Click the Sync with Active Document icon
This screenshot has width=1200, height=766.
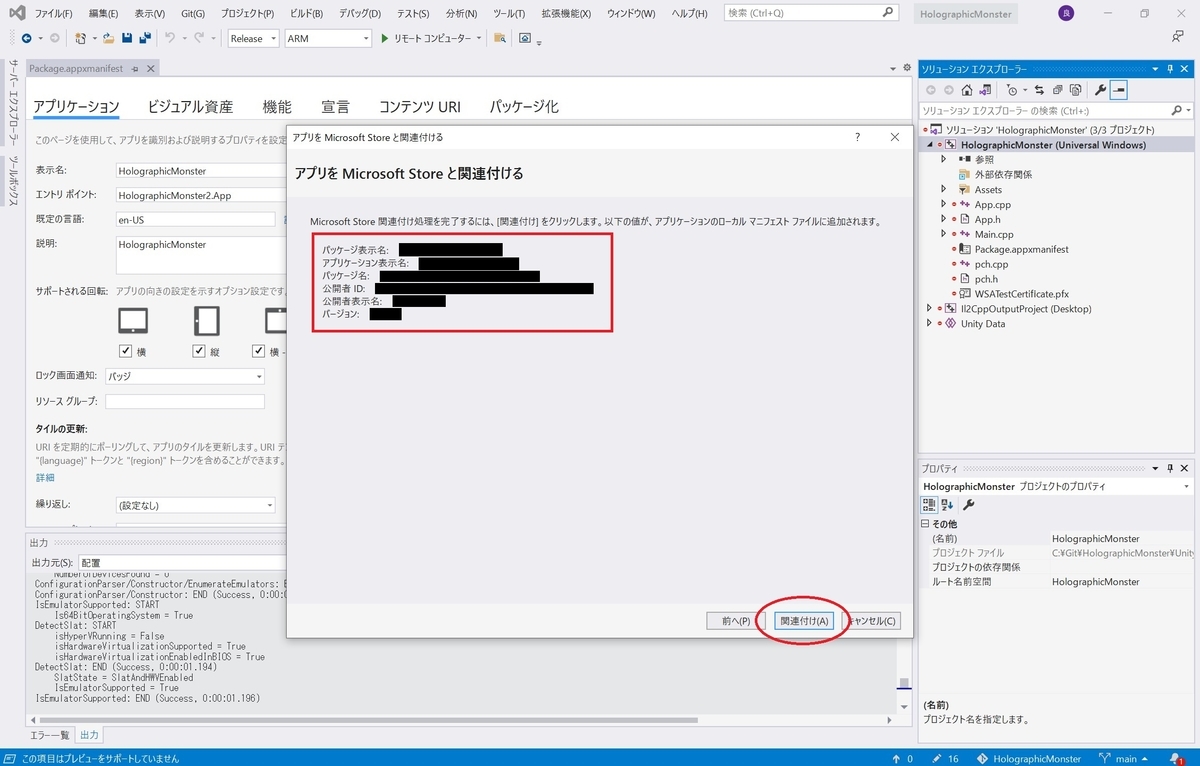pyautogui.click(x=1039, y=90)
